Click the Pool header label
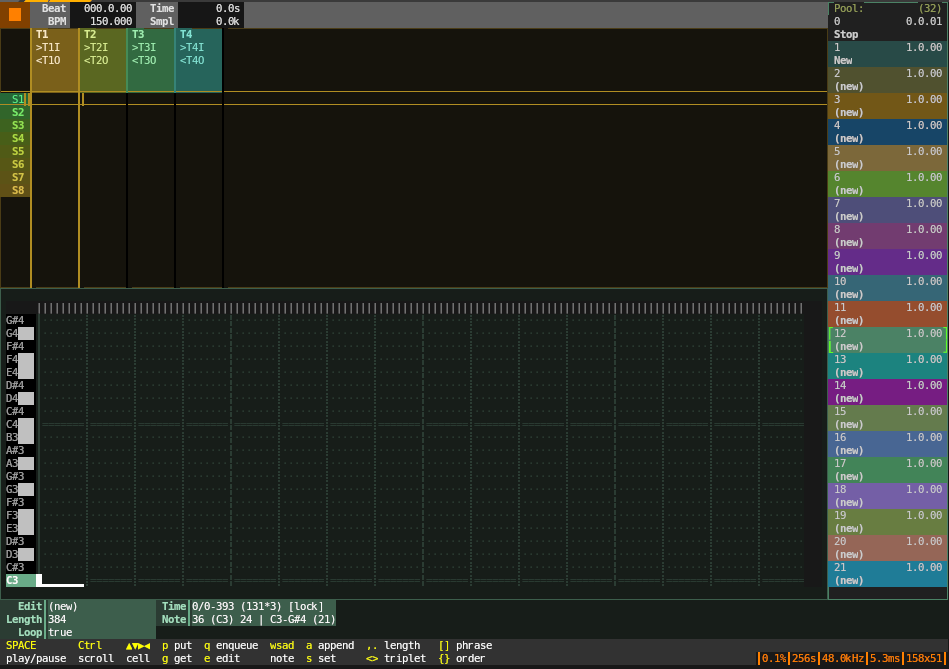 coord(849,8)
